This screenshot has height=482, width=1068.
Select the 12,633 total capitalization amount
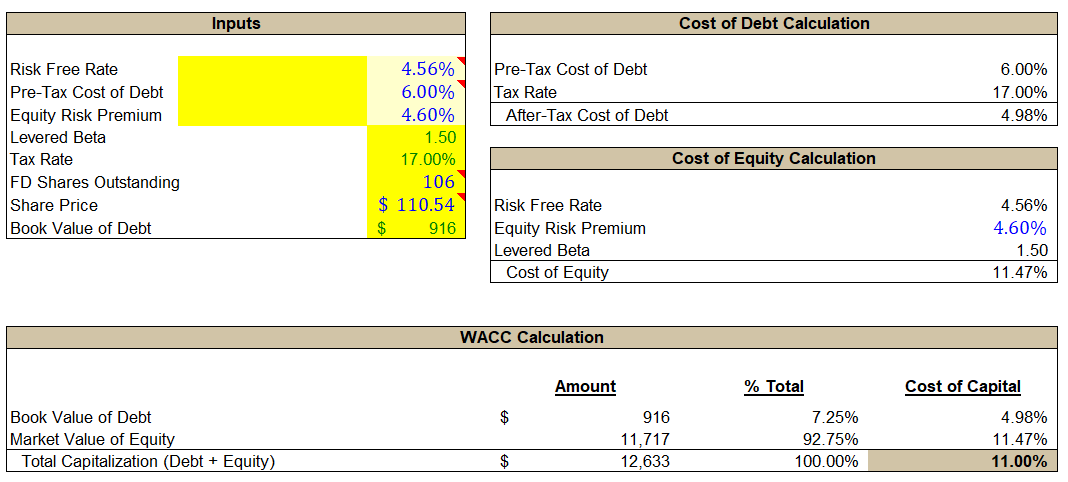(x=645, y=462)
